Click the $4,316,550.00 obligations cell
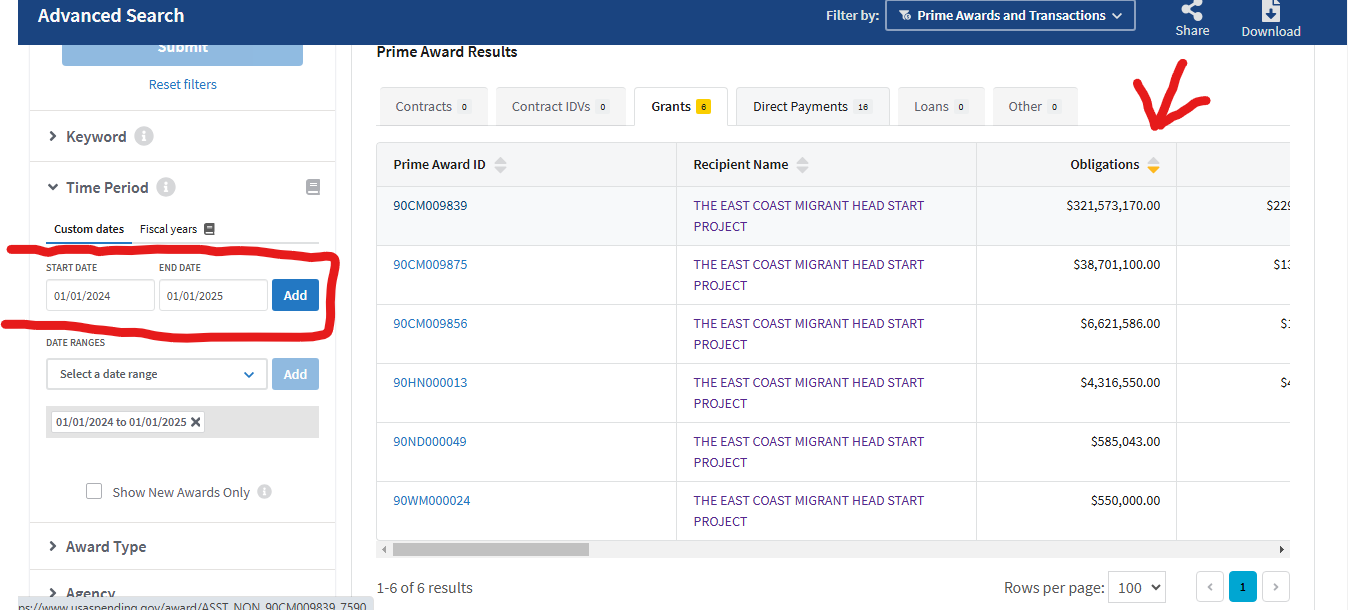 pyautogui.click(x=1076, y=393)
